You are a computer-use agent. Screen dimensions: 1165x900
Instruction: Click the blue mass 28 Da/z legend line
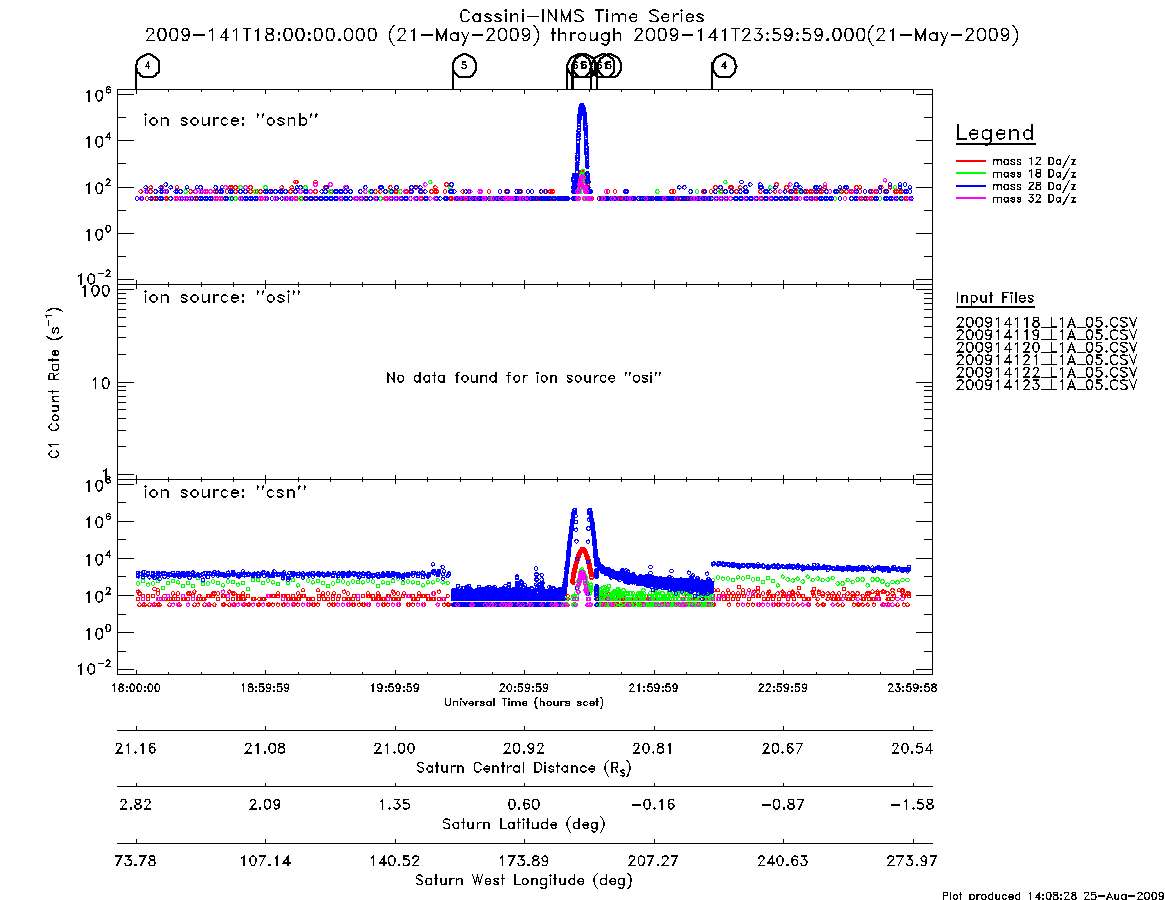click(x=970, y=186)
